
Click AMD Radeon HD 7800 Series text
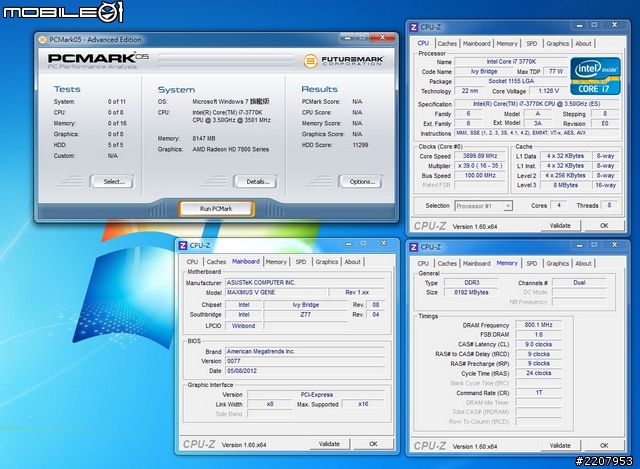231,149
